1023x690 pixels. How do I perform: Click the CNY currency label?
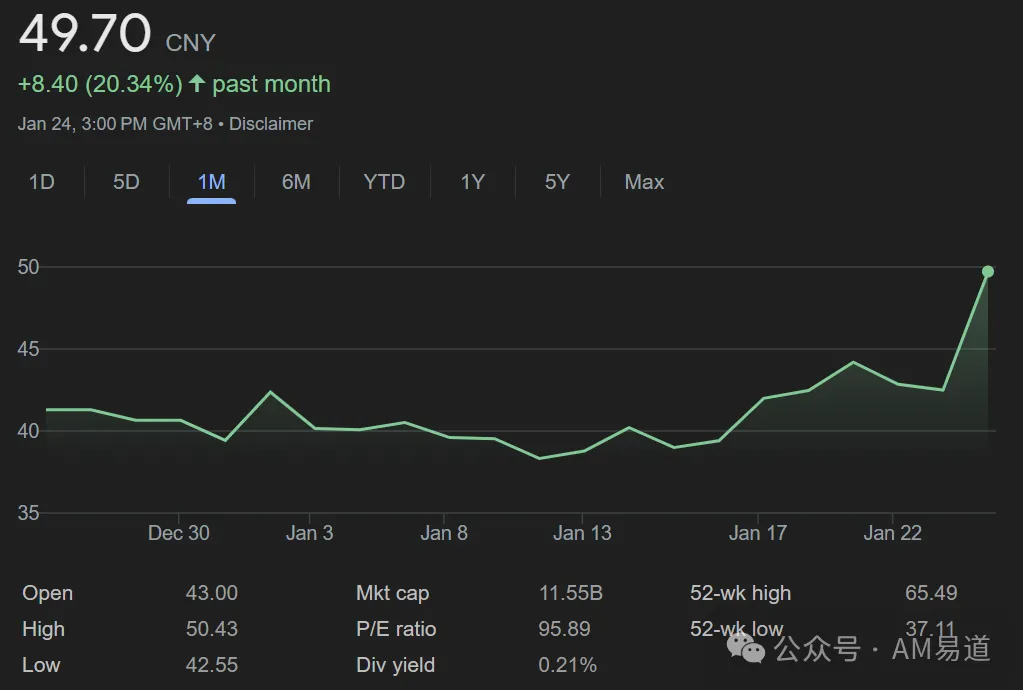click(191, 43)
